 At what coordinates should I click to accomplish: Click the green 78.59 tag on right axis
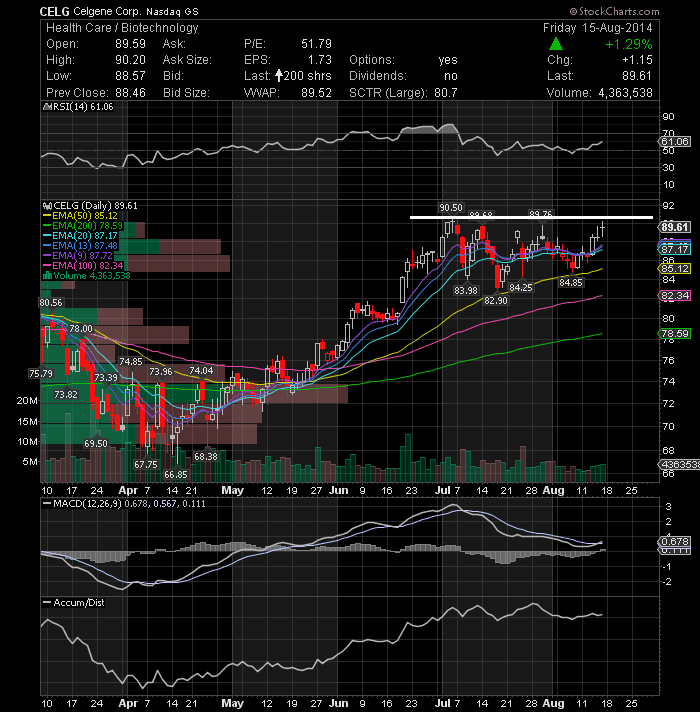(x=675, y=333)
